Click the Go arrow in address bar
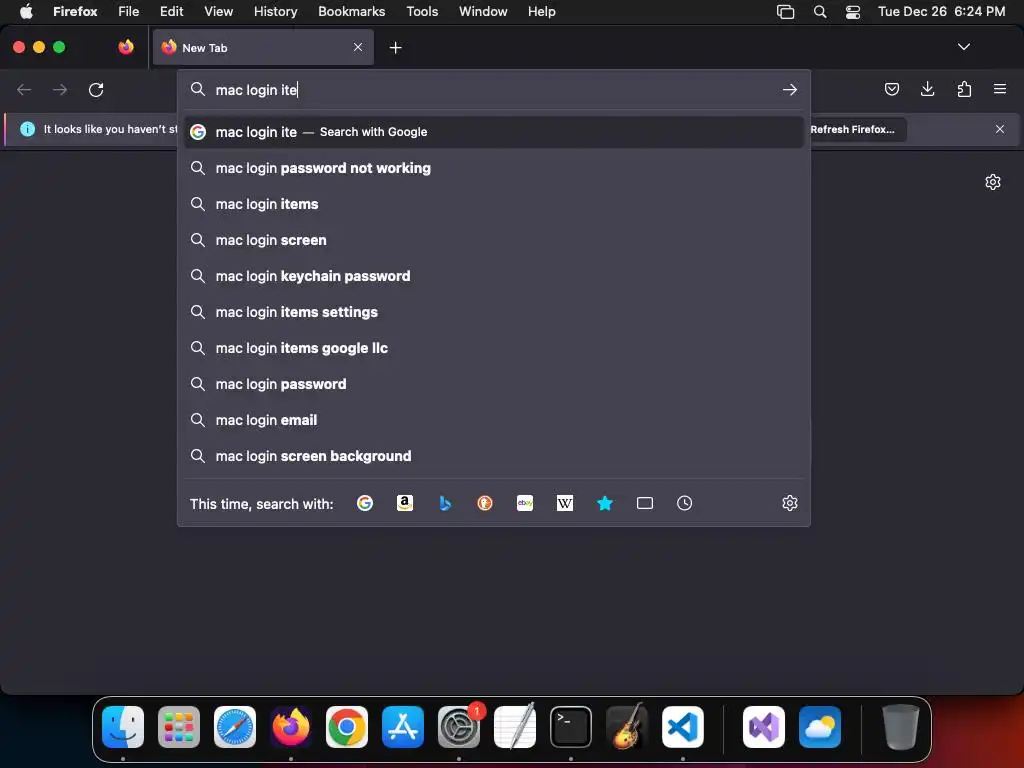The height and width of the screenshot is (768, 1024). click(790, 89)
